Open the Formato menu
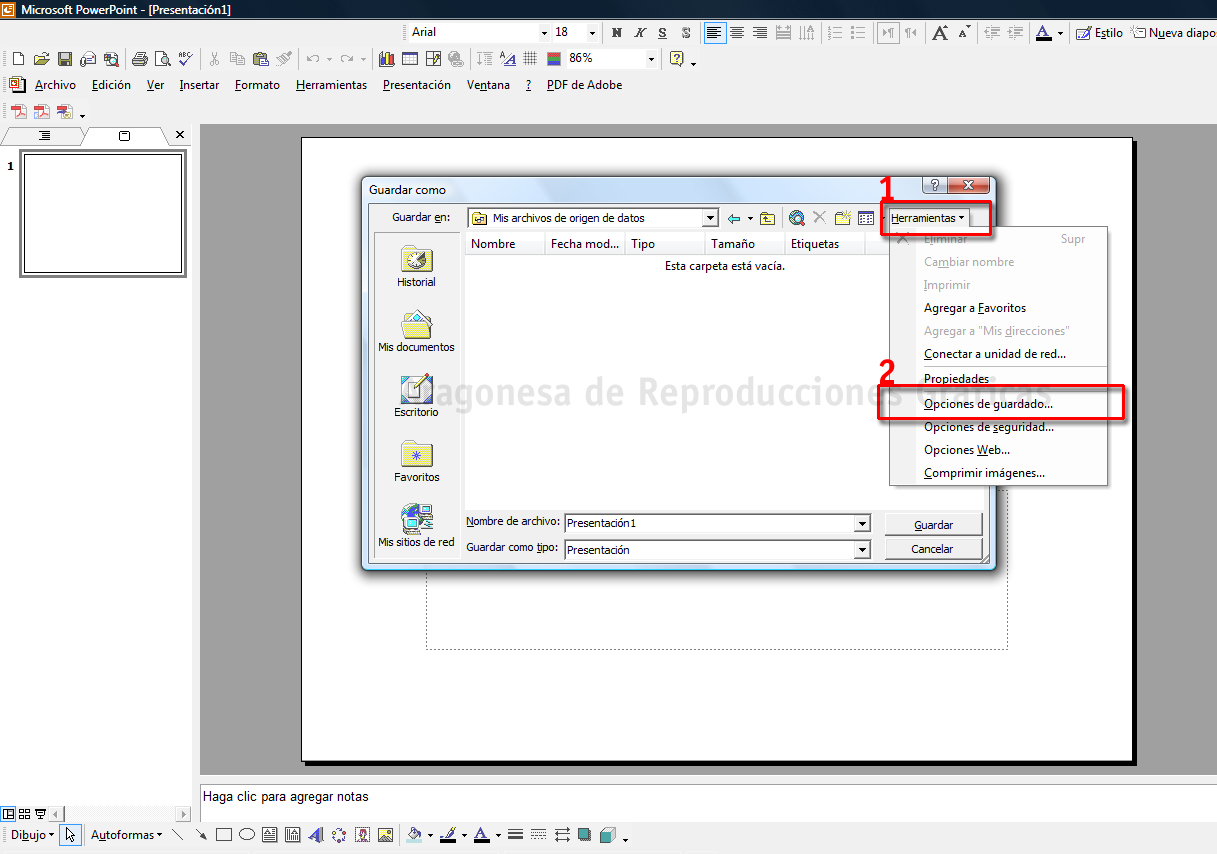 [x=257, y=85]
